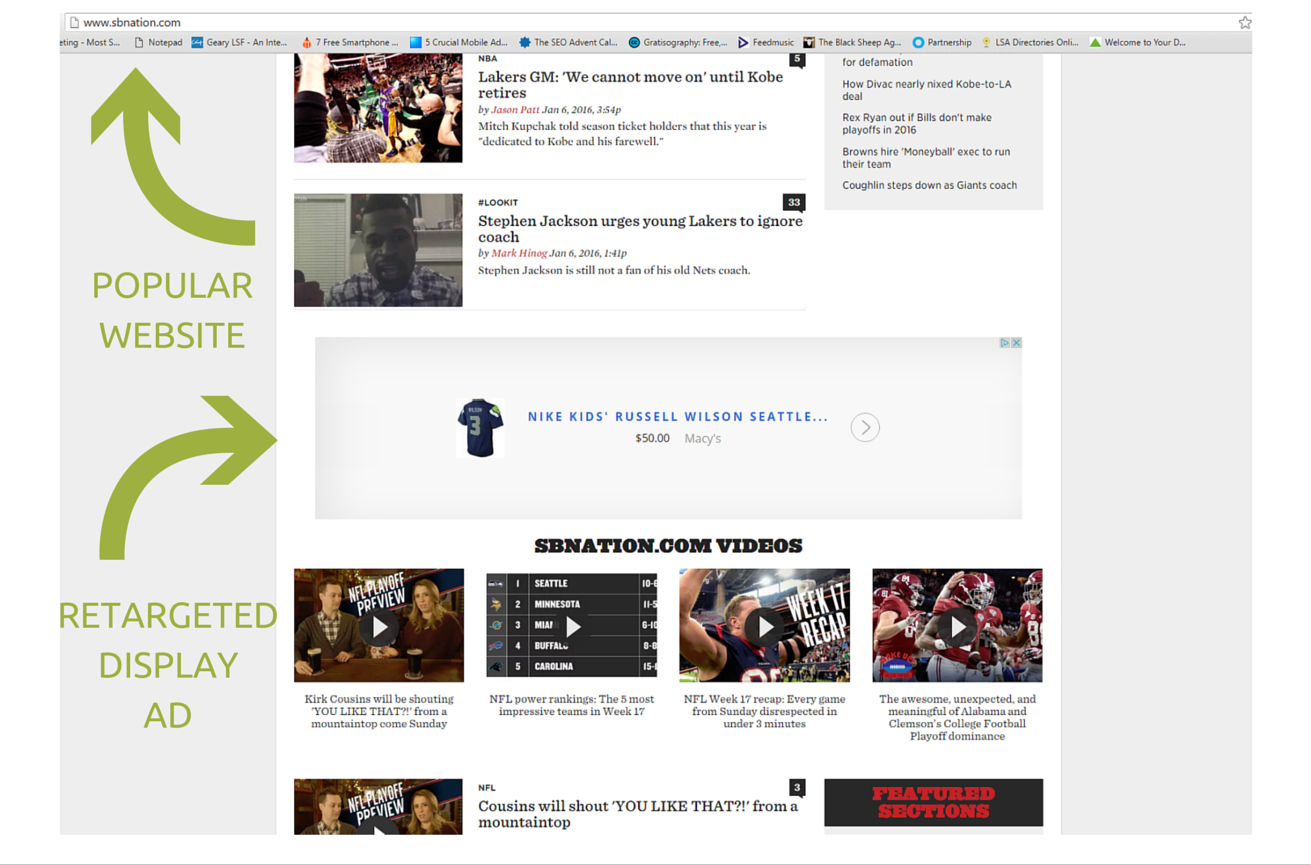
Task: Bookmark this page with the star icon
Action: (1244, 22)
